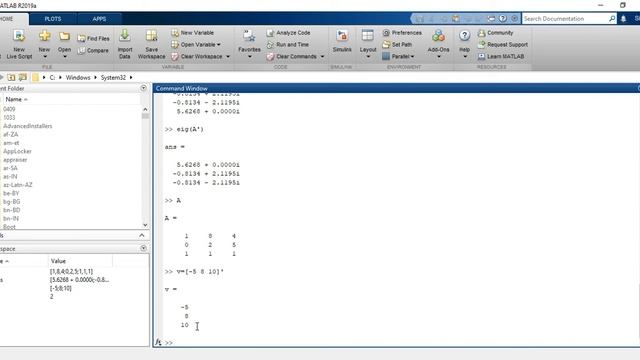The width and height of the screenshot is (640, 360).
Task: Click the notifications bell icon
Action: point(623,19)
